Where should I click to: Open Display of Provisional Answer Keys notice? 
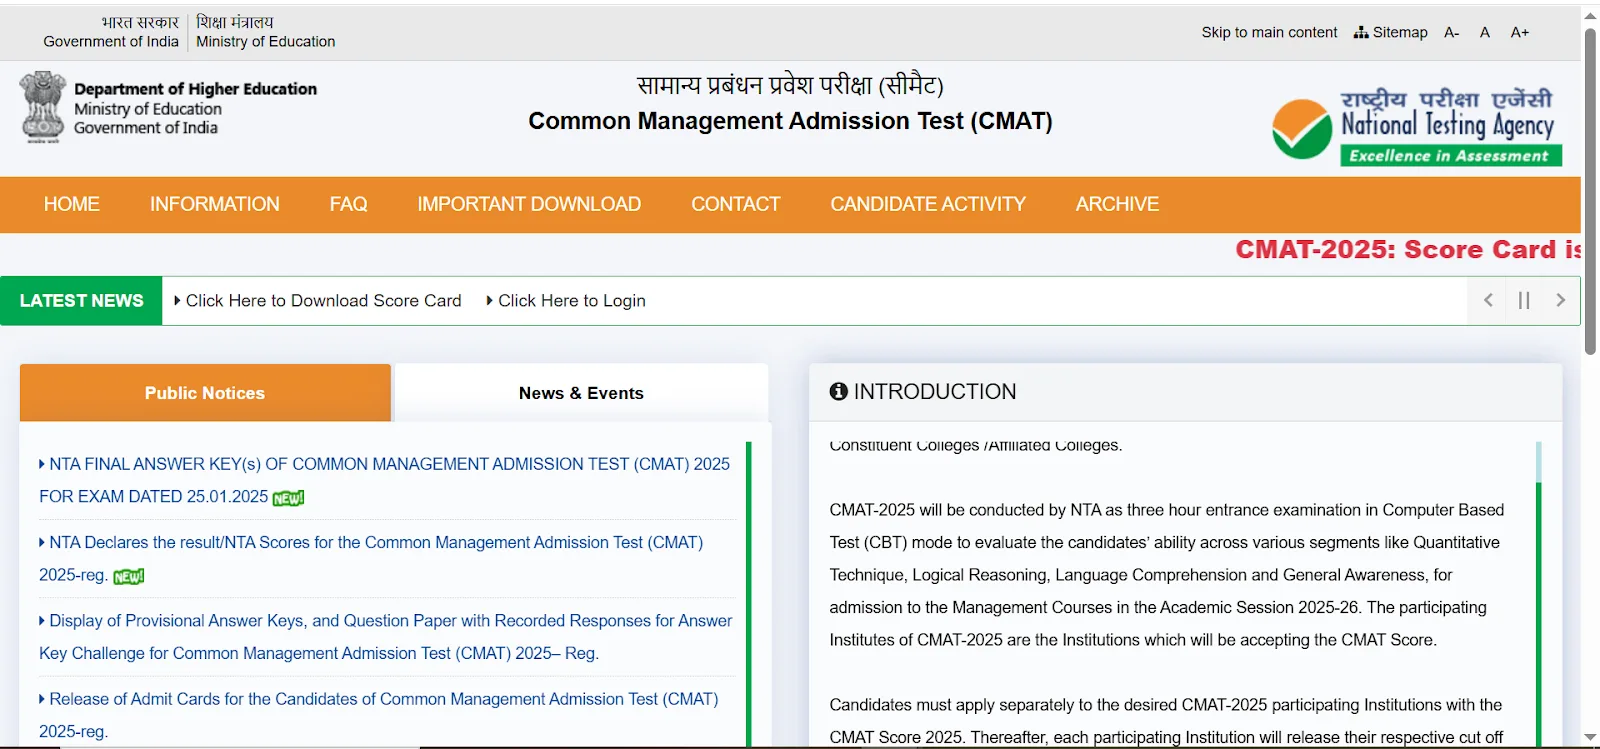coord(385,637)
